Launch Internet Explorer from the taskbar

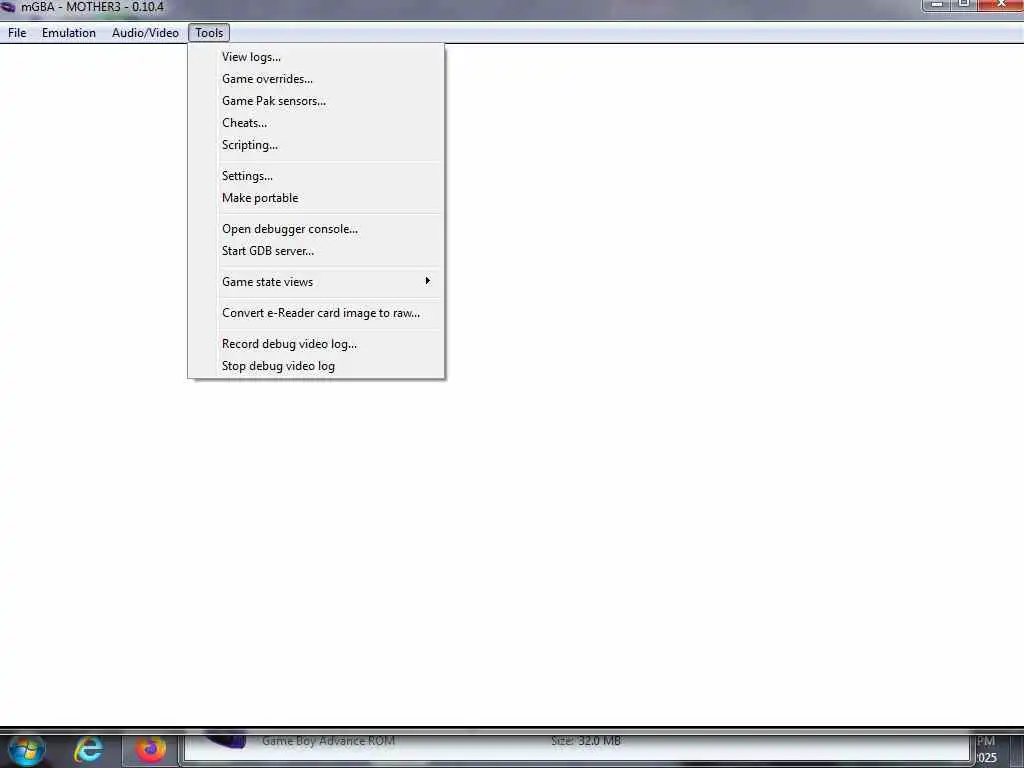click(x=89, y=749)
